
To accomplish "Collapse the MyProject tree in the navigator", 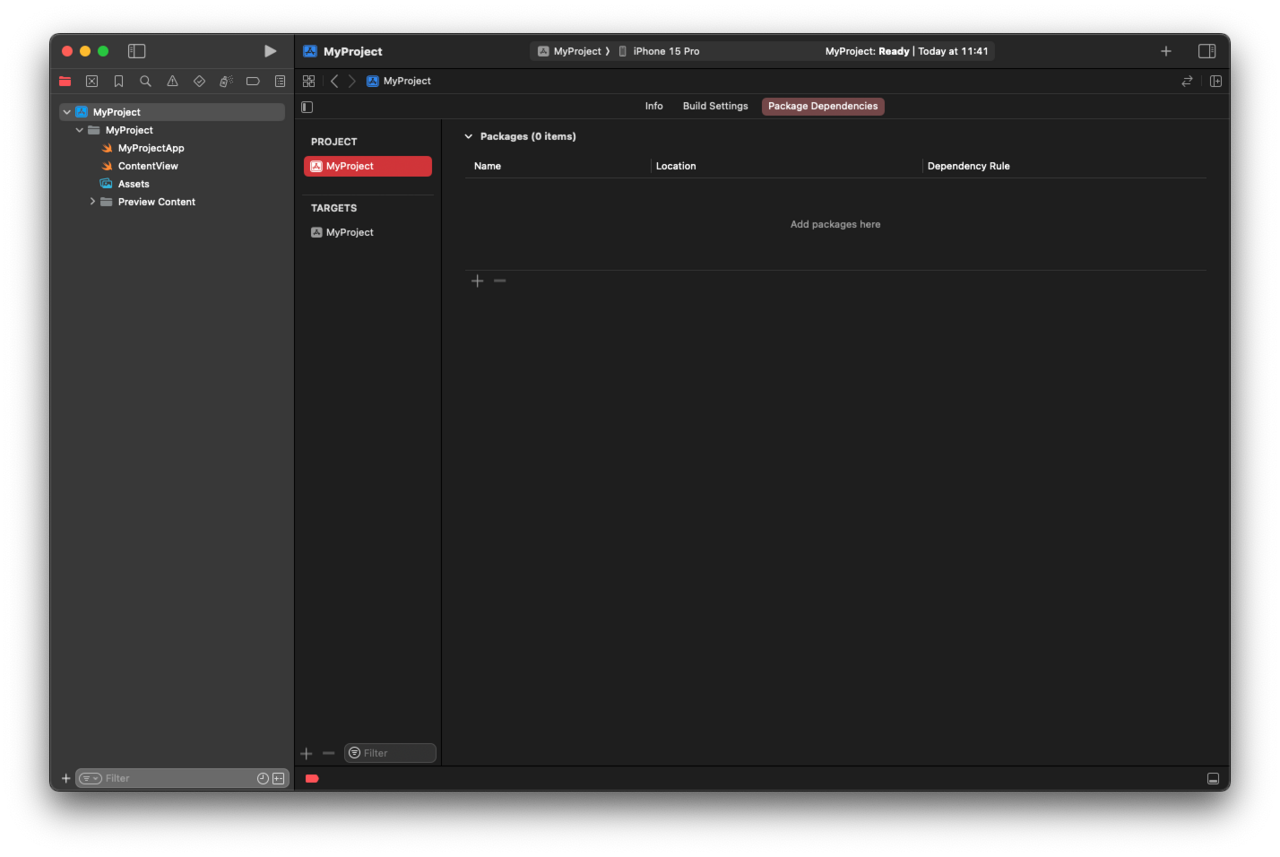I will coord(66,111).
